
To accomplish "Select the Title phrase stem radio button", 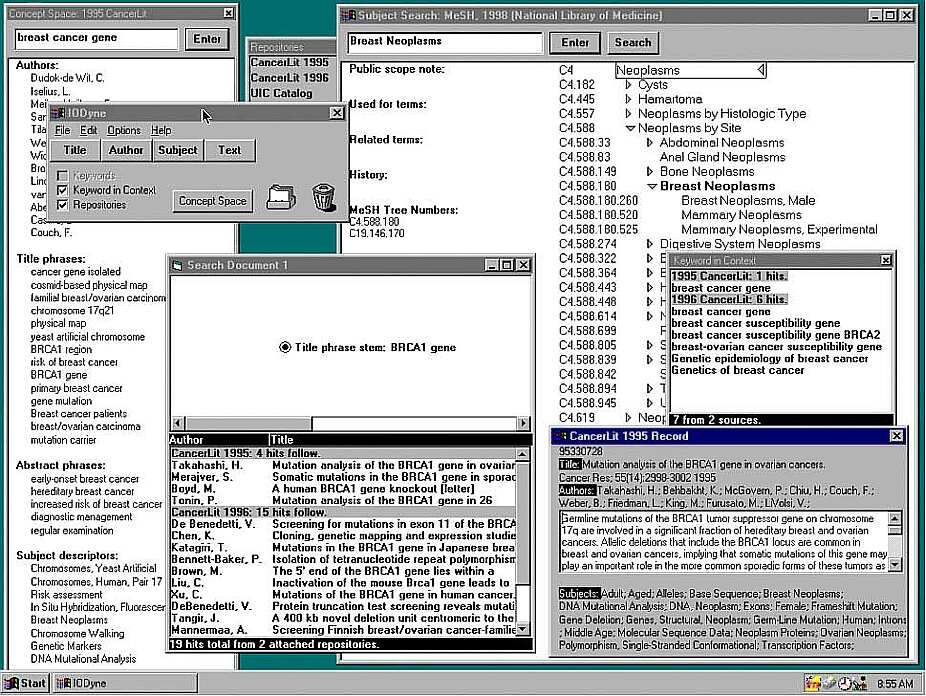I will [x=286, y=347].
